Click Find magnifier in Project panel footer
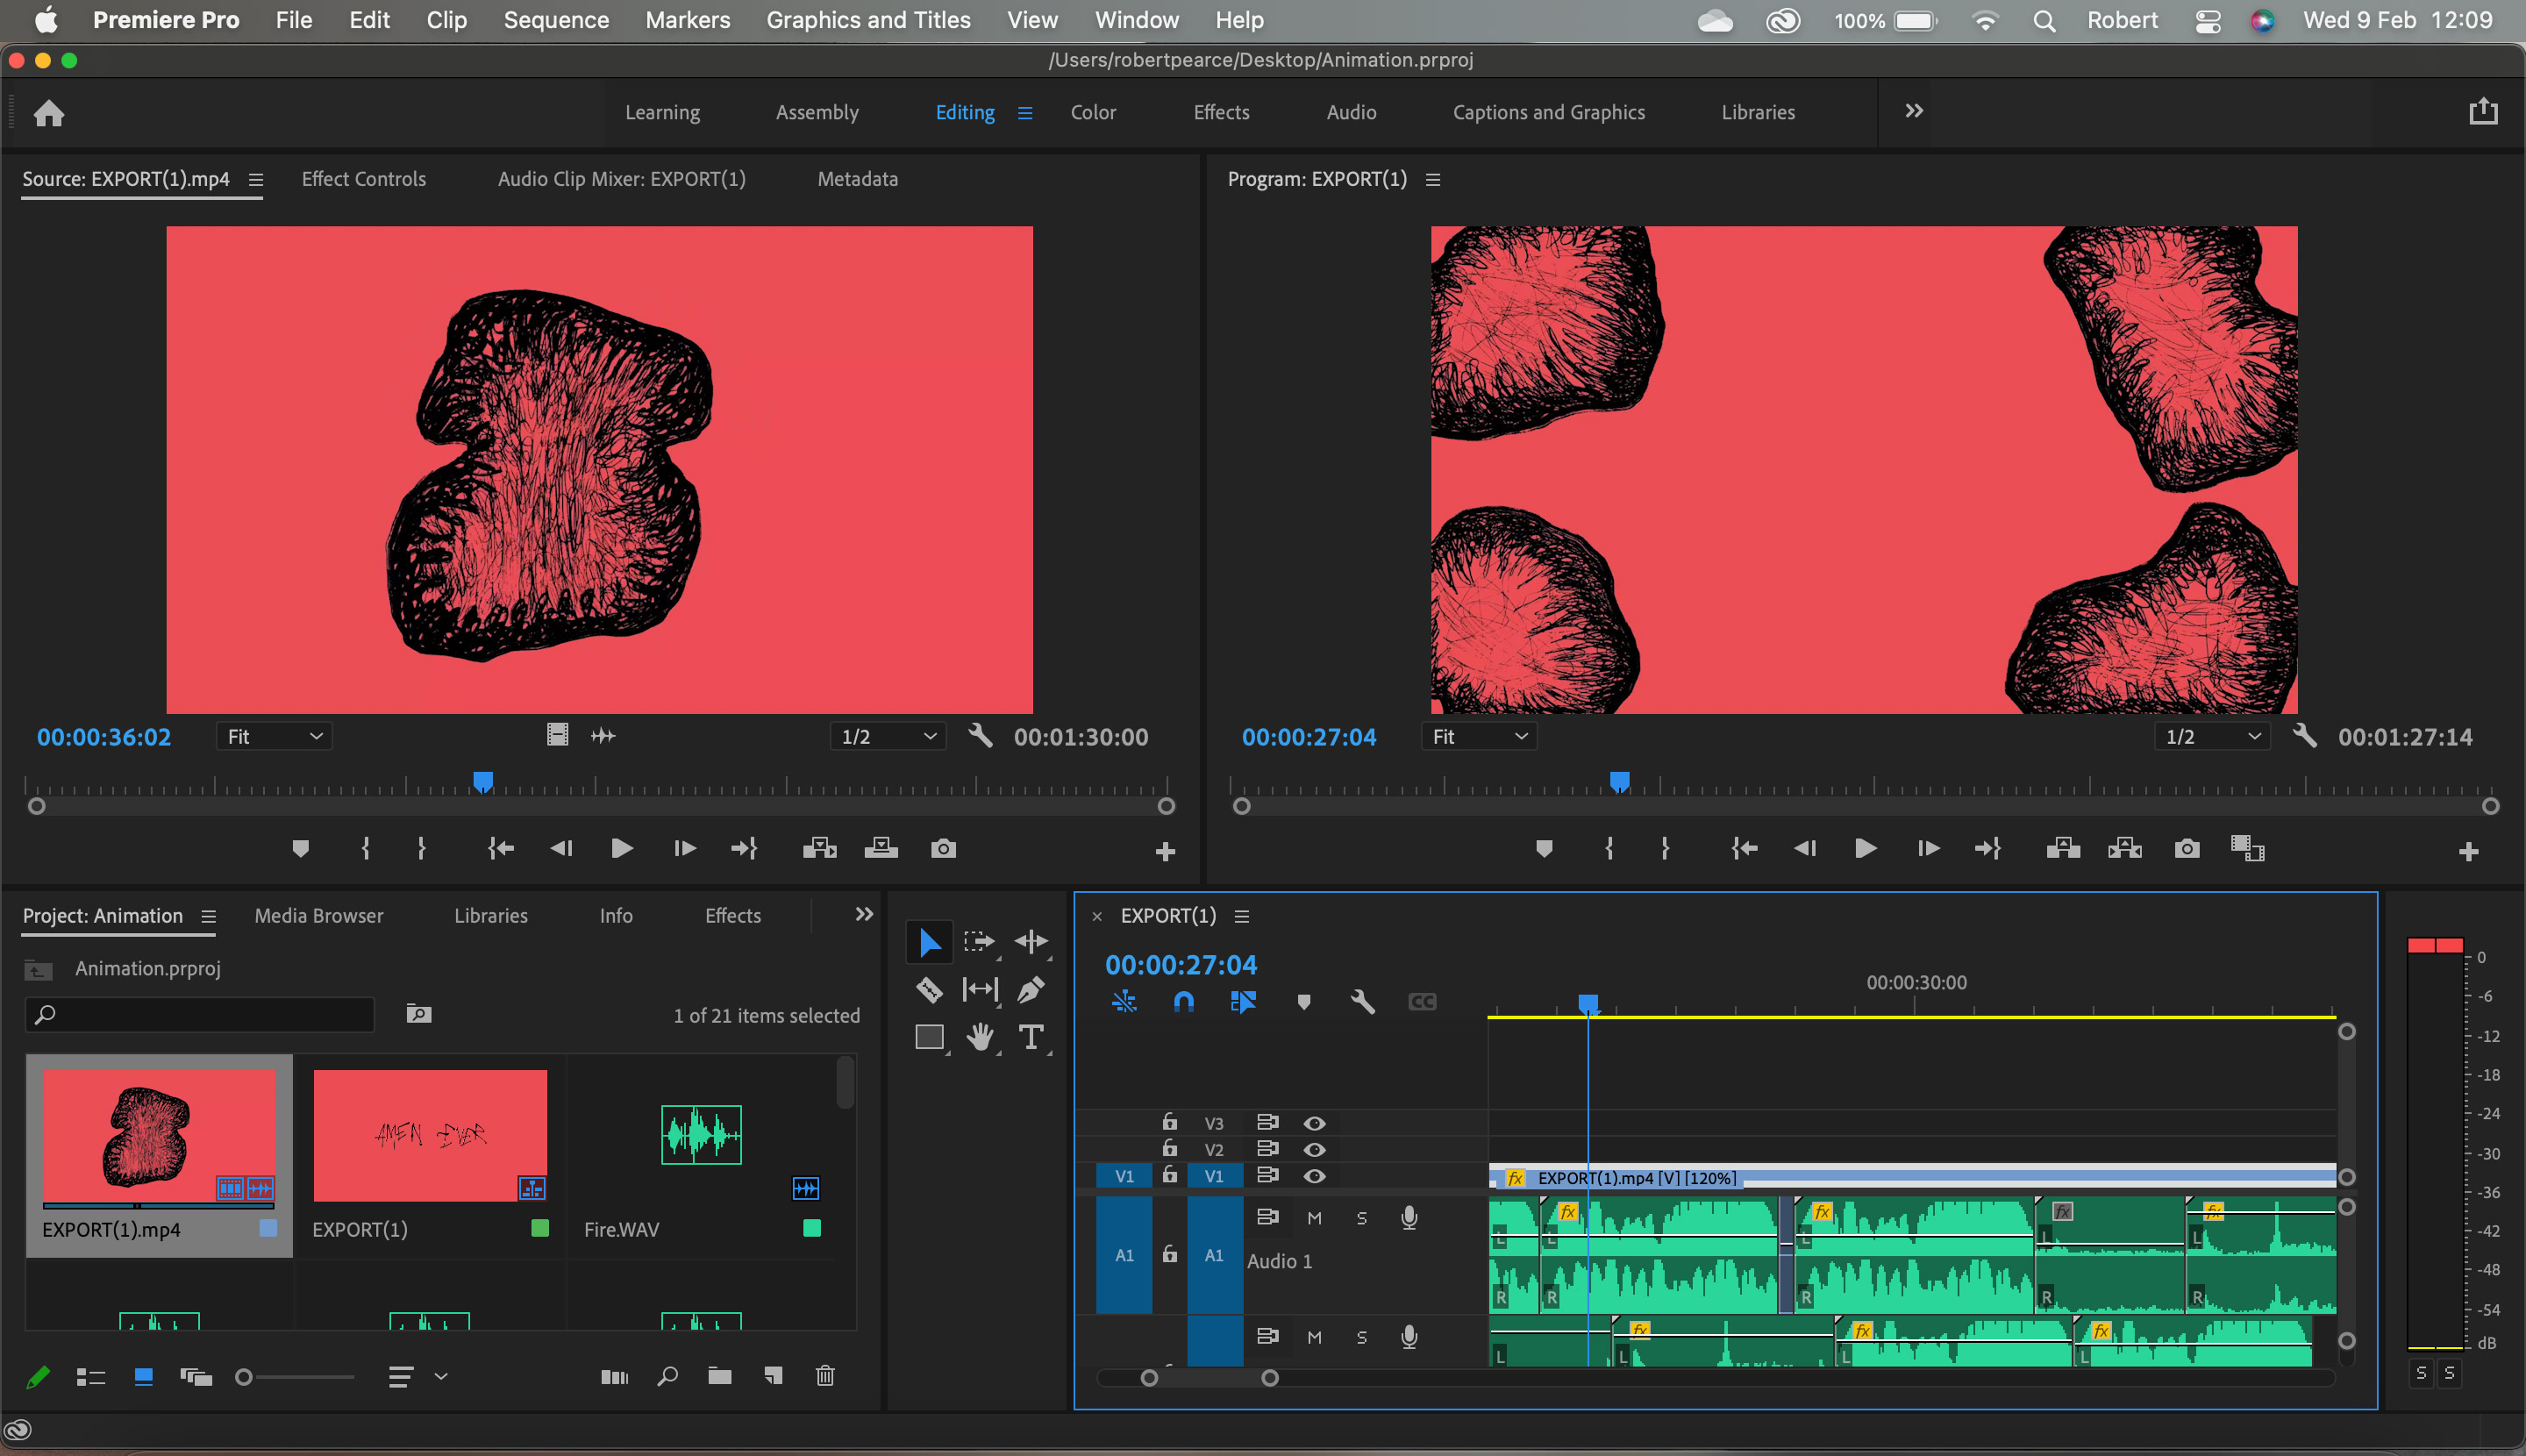This screenshot has width=2526, height=1456. click(667, 1377)
